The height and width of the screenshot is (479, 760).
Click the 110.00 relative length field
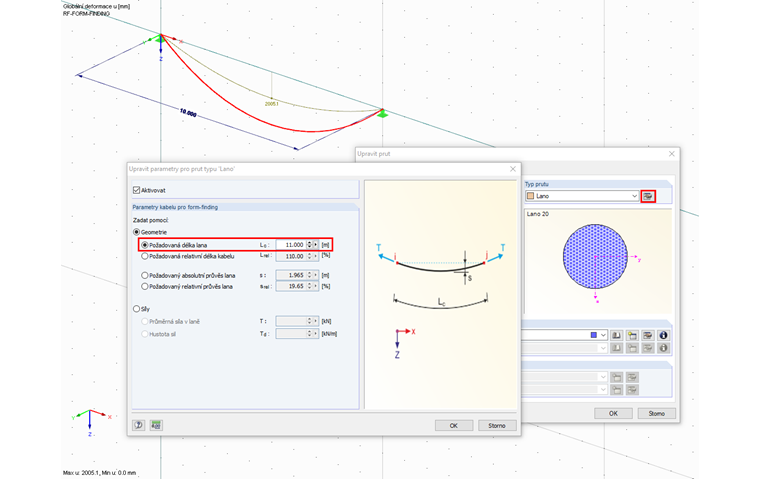click(291, 256)
